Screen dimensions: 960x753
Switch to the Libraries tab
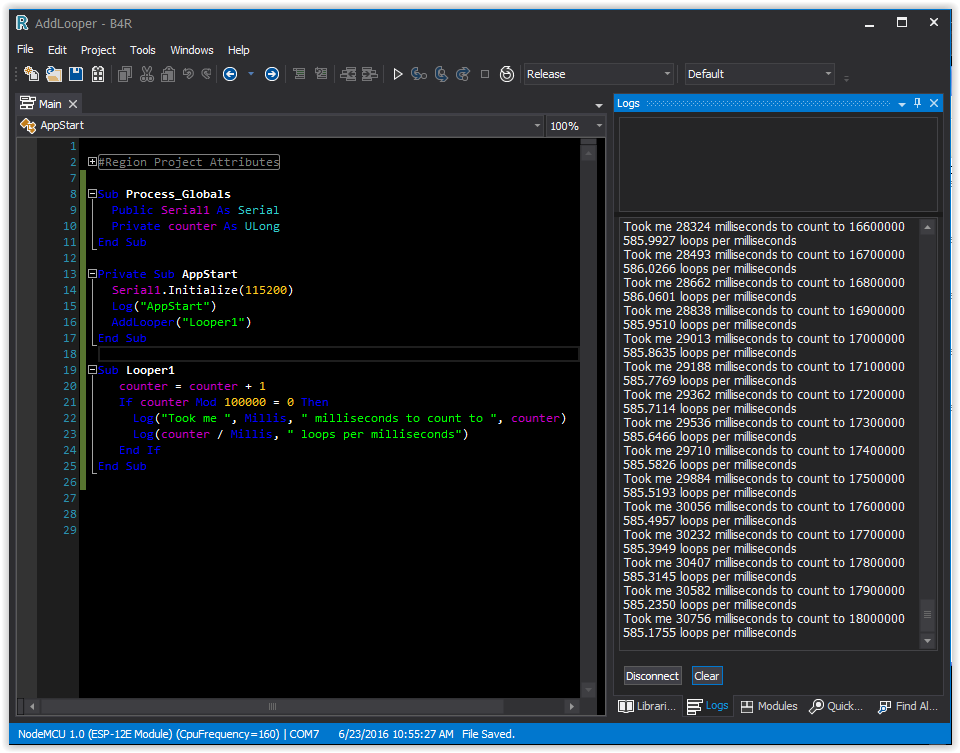(647, 706)
